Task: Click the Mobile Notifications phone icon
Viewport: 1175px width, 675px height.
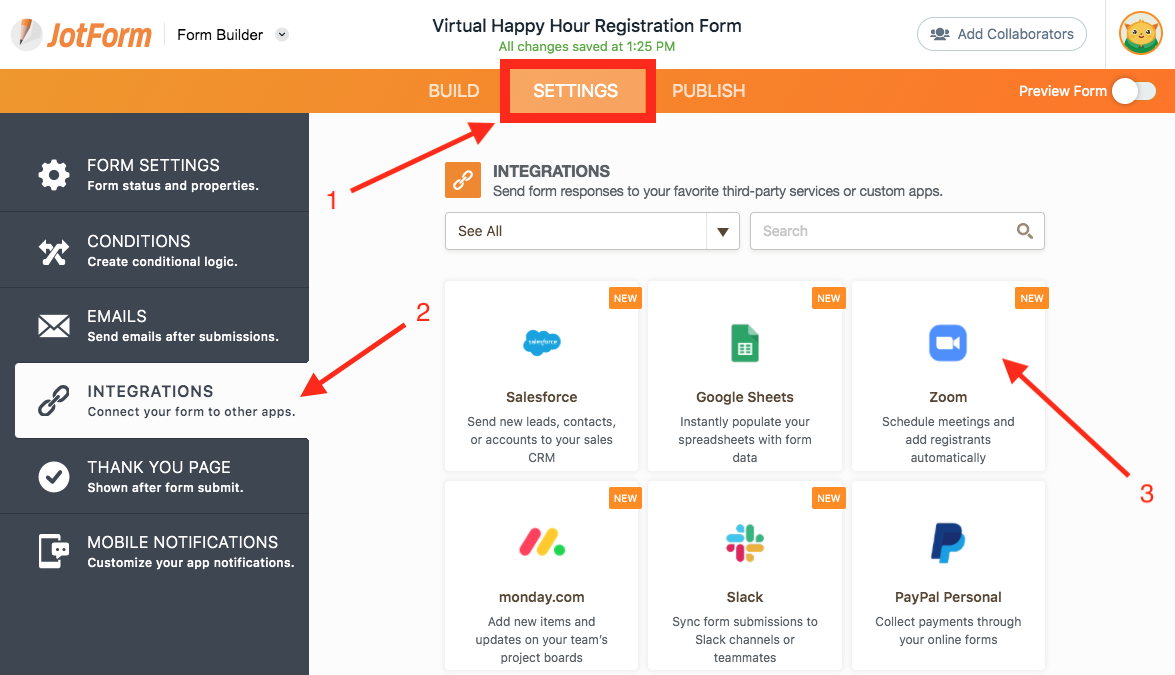Action: click(x=54, y=551)
